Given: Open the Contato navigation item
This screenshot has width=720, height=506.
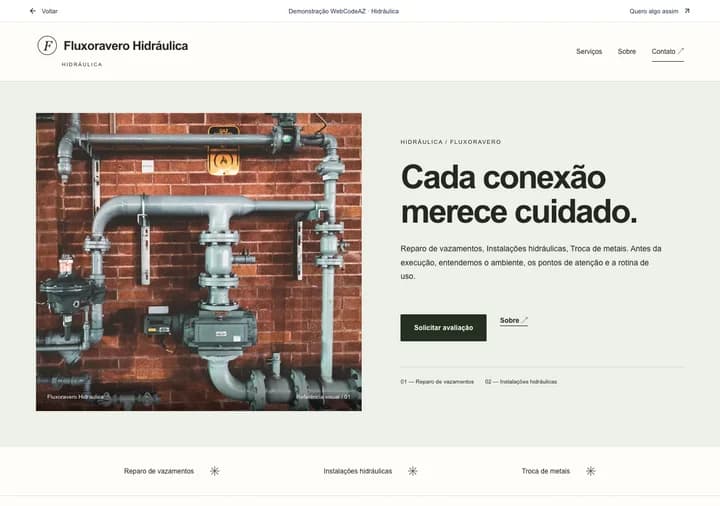Looking at the screenshot, I should pyautogui.click(x=668, y=51).
